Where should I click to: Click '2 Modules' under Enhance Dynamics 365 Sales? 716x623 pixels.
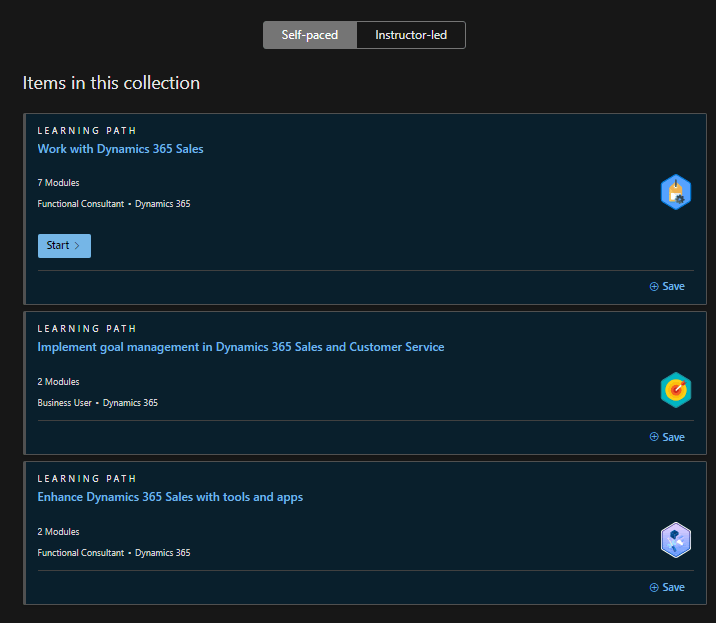[x=58, y=532]
